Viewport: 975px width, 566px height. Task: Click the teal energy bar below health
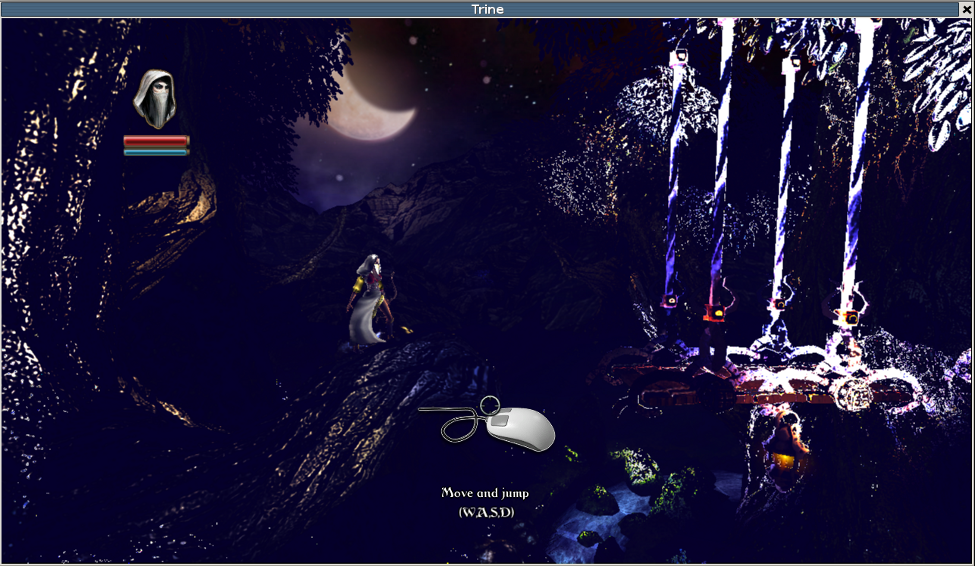(x=156, y=153)
